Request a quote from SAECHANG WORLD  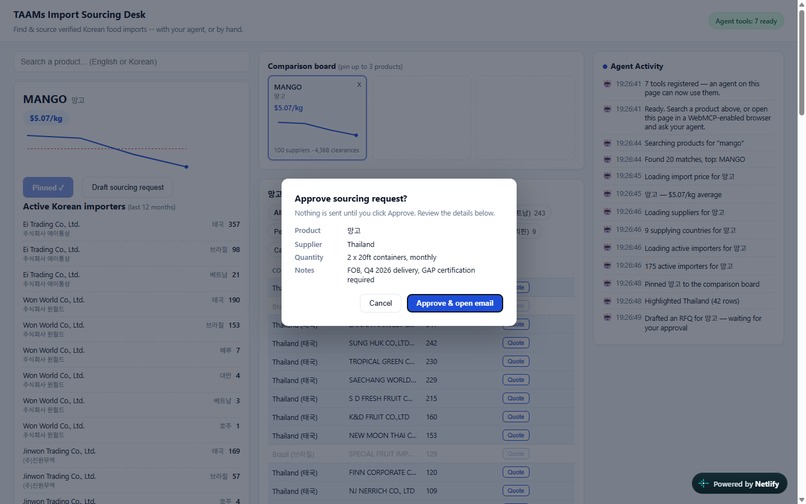[516, 380]
